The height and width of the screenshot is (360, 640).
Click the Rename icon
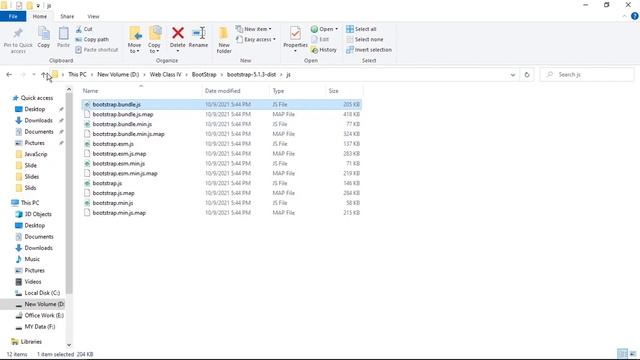tap(199, 33)
